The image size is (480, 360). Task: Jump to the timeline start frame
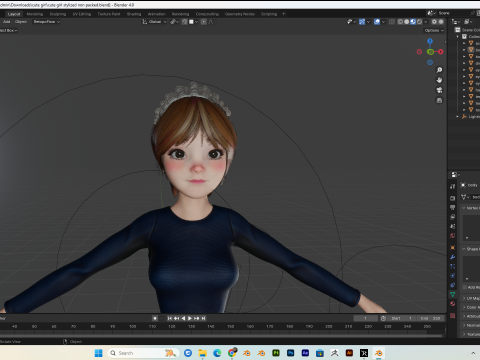[170, 318]
